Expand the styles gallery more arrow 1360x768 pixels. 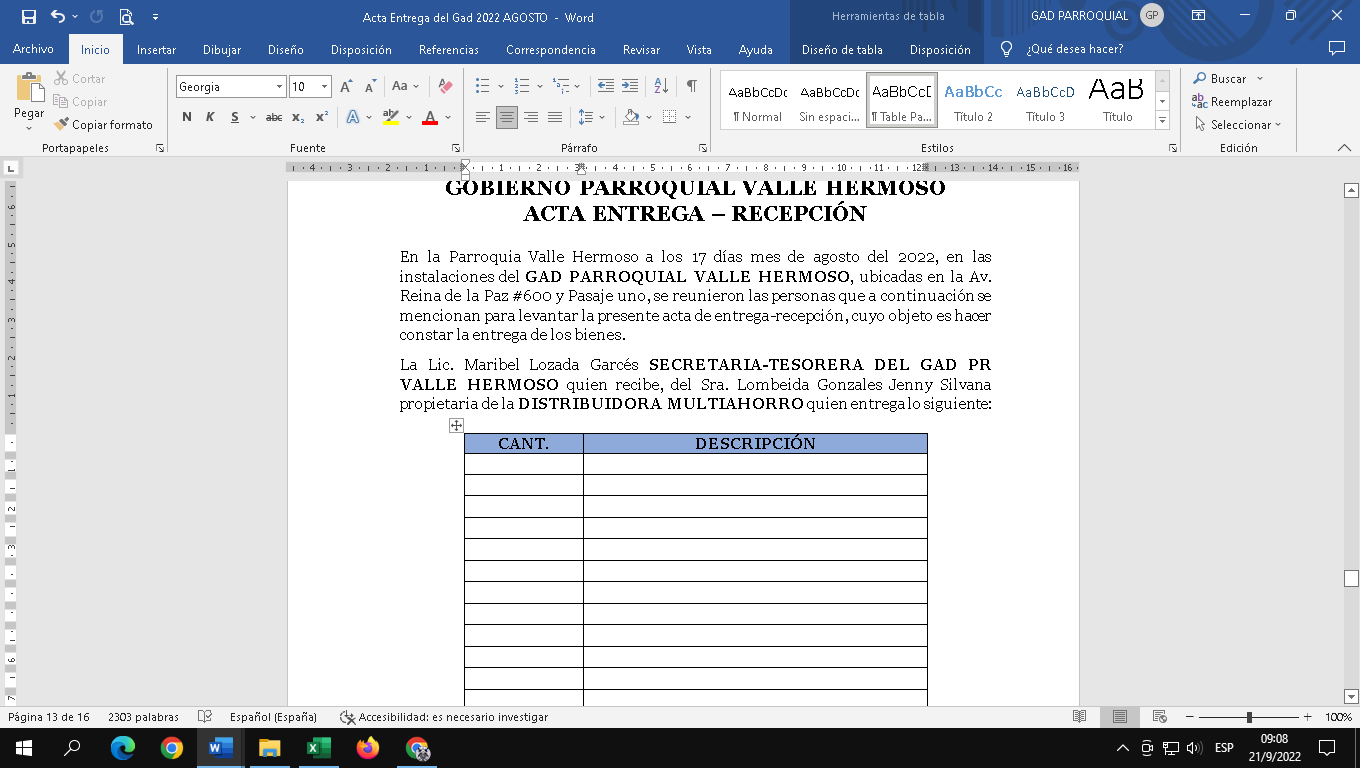pyautogui.click(x=1162, y=121)
